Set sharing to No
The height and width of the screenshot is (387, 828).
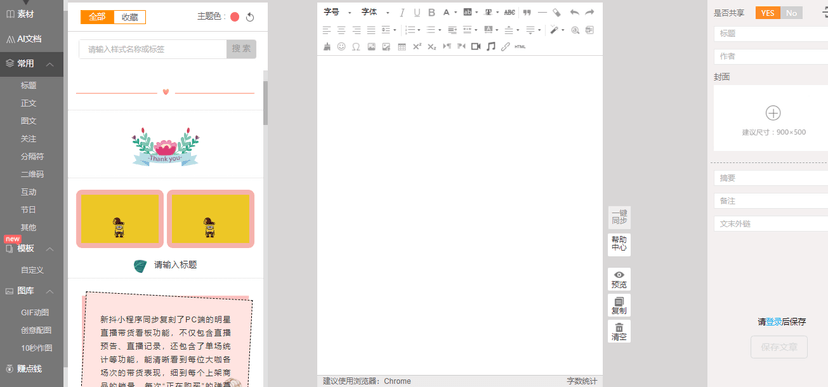click(x=791, y=13)
